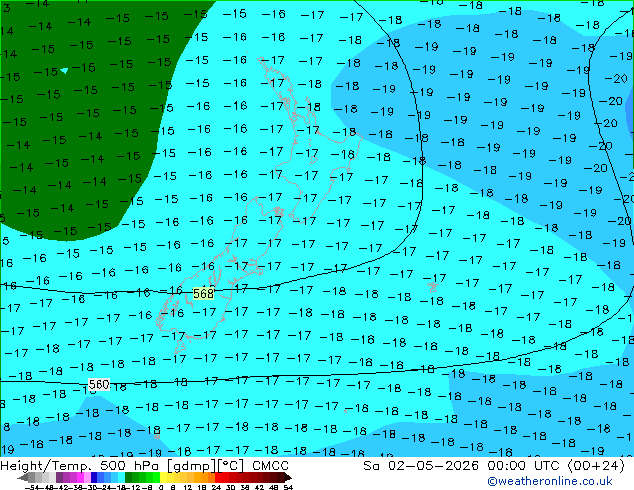Click the '0' value under the color scale
Image resolution: width=634 pixels, height=490 pixels.
pyautogui.click(x=161, y=487)
